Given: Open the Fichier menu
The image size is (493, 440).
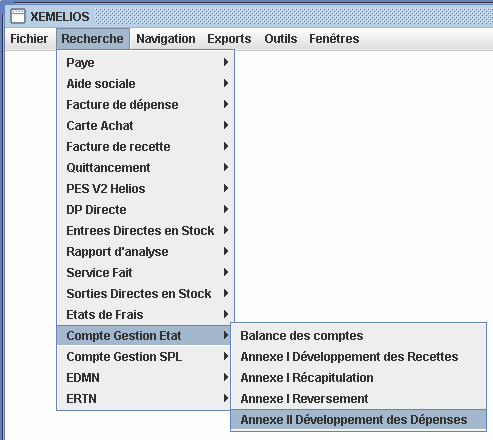Looking at the screenshot, I should 29,39.
